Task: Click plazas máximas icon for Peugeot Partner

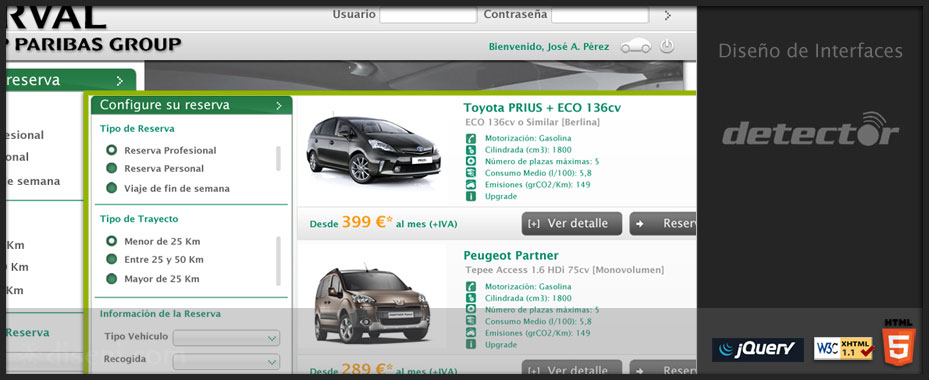Action: pyautogui.click(x=471, y=309)
